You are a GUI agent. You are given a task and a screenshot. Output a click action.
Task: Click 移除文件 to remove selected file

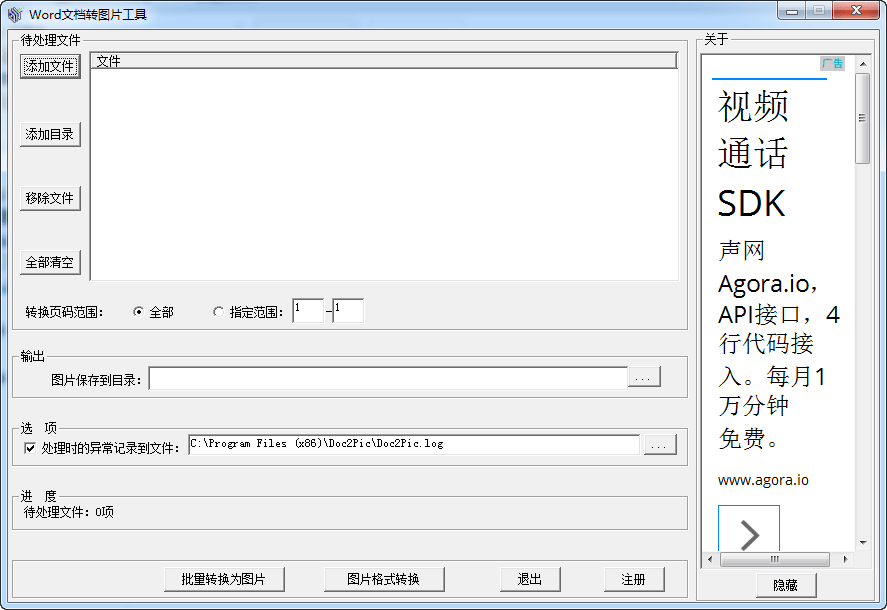[49, 198]
